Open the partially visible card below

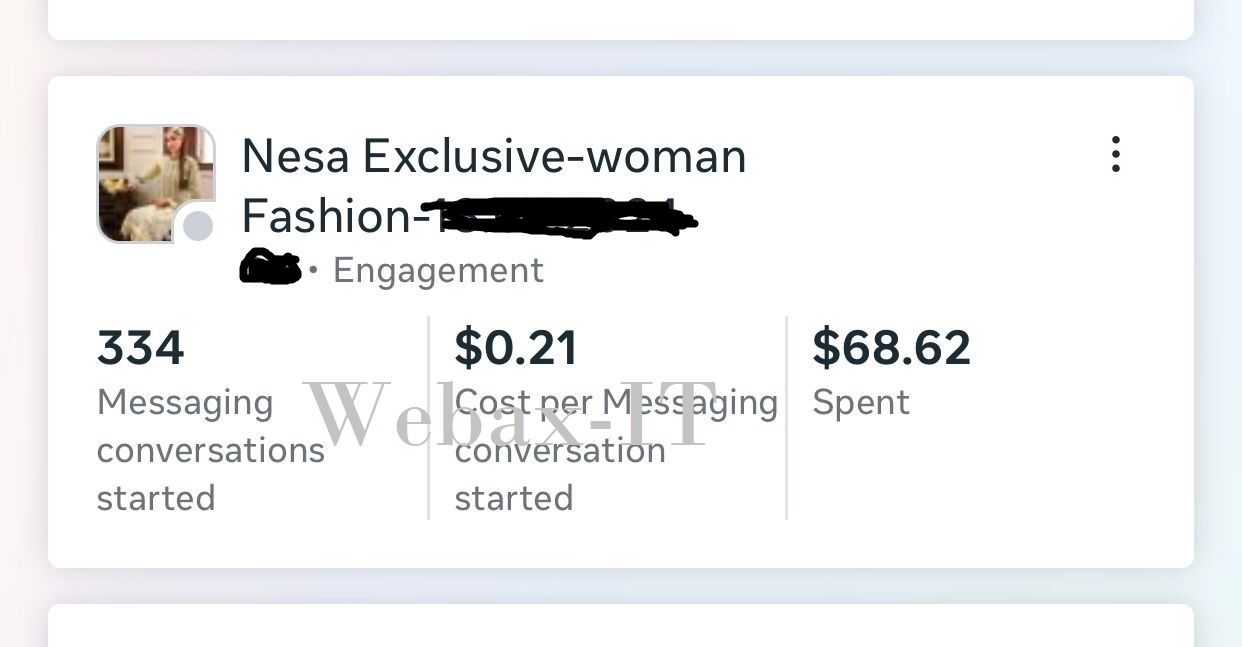pyautogui.click(x=621, y=626)
